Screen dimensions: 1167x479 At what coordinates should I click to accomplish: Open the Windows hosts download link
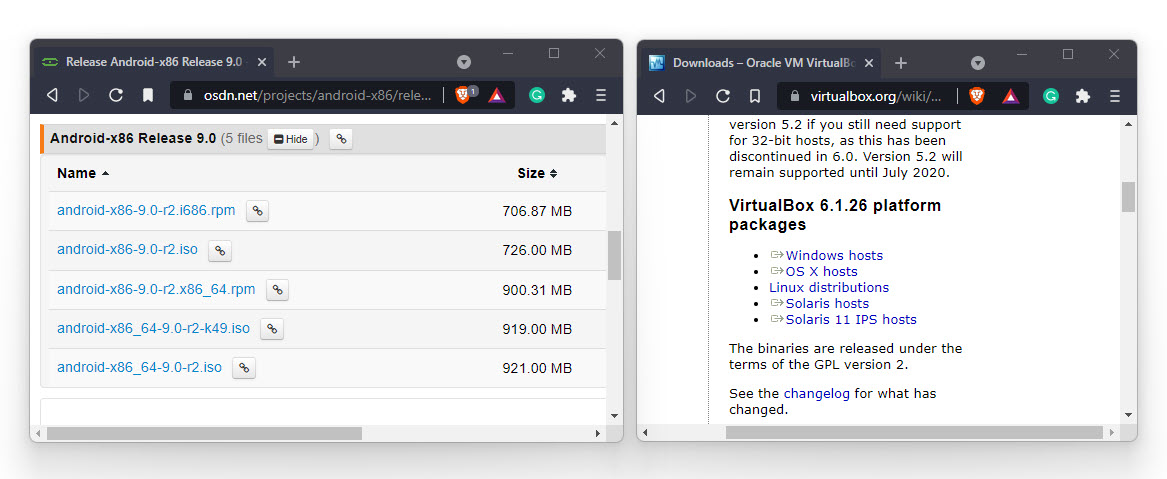click(x=834, y=255)
